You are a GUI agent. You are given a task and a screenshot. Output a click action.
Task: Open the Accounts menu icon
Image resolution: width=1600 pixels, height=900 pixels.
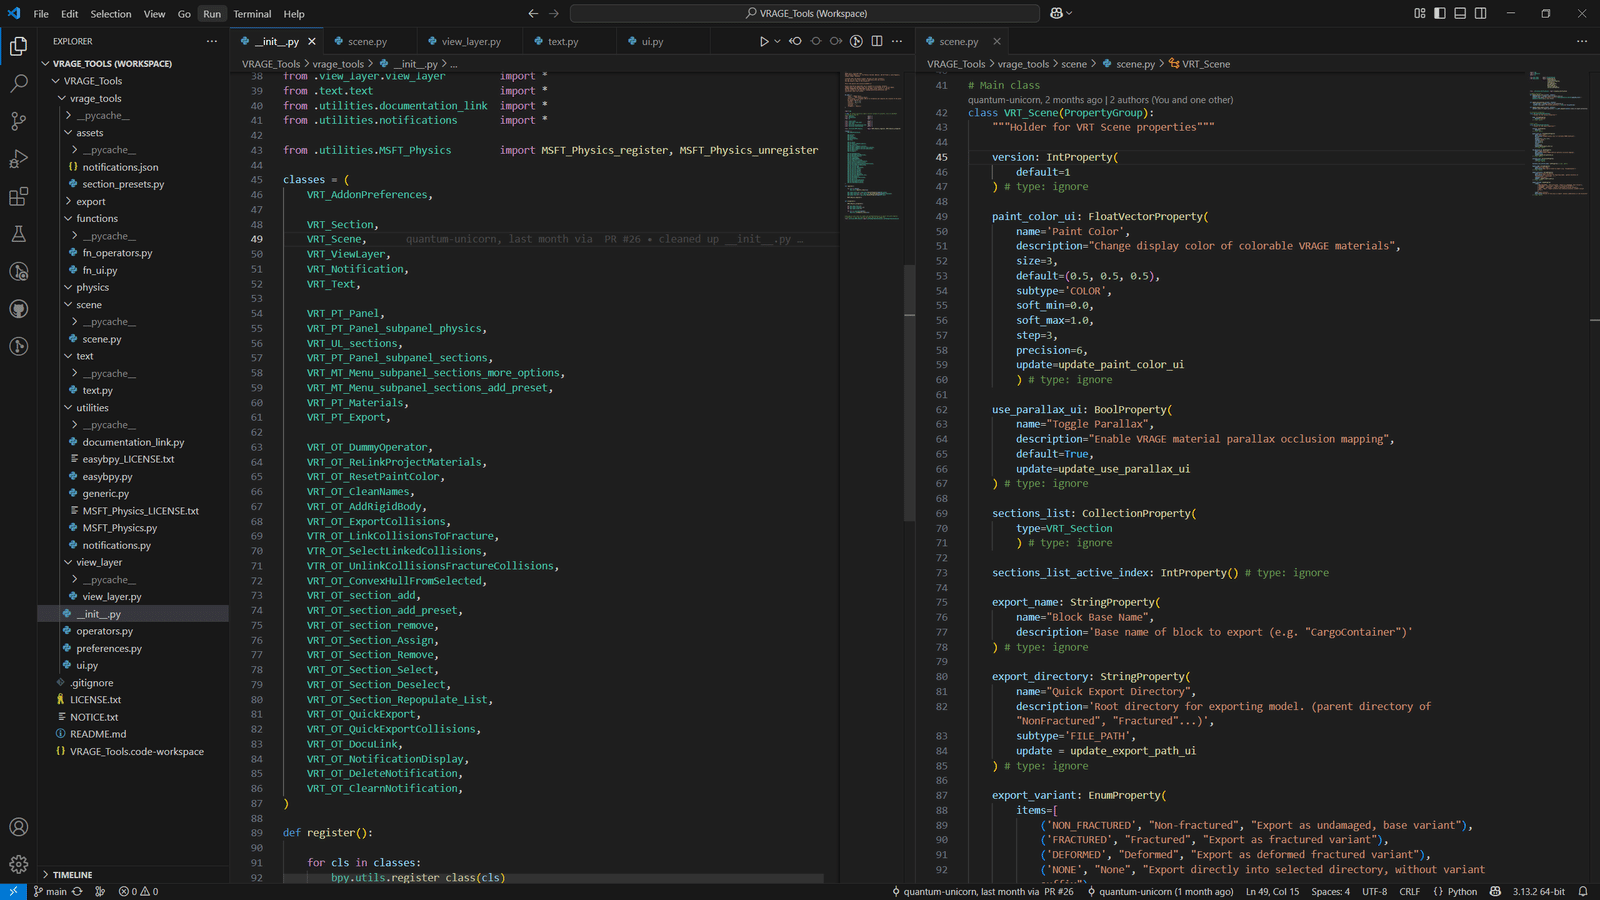tap(18, 827)
